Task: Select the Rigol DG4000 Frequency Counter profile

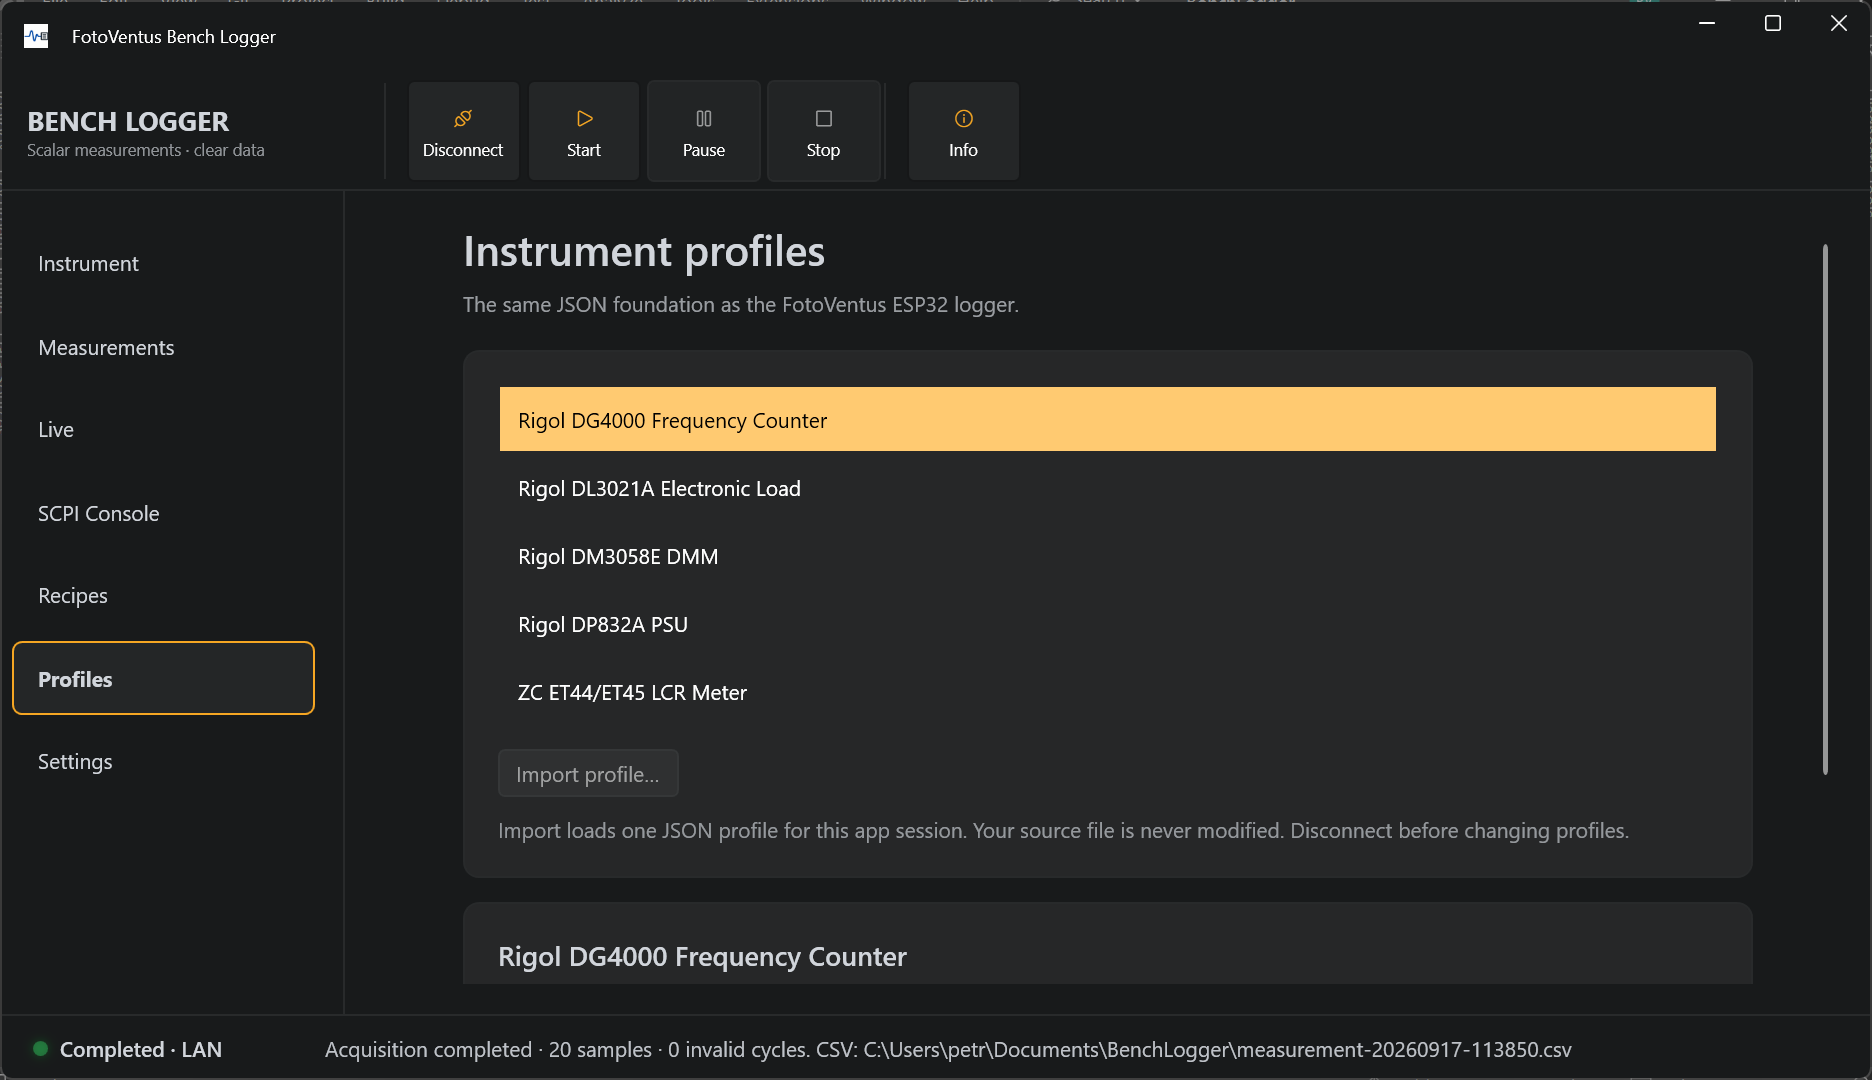Action: [1107, 420]
